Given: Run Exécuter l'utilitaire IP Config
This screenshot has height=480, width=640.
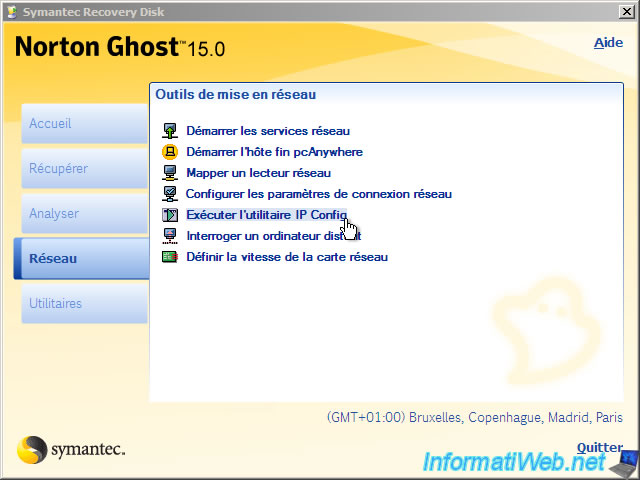Looking at the screenshot, I should pos(267,215).
